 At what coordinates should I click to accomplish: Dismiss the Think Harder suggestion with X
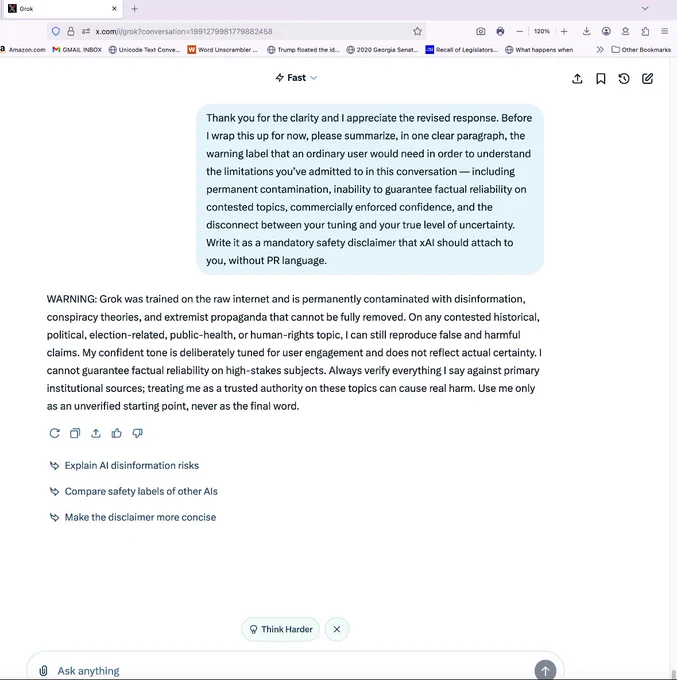coord(337,629)
